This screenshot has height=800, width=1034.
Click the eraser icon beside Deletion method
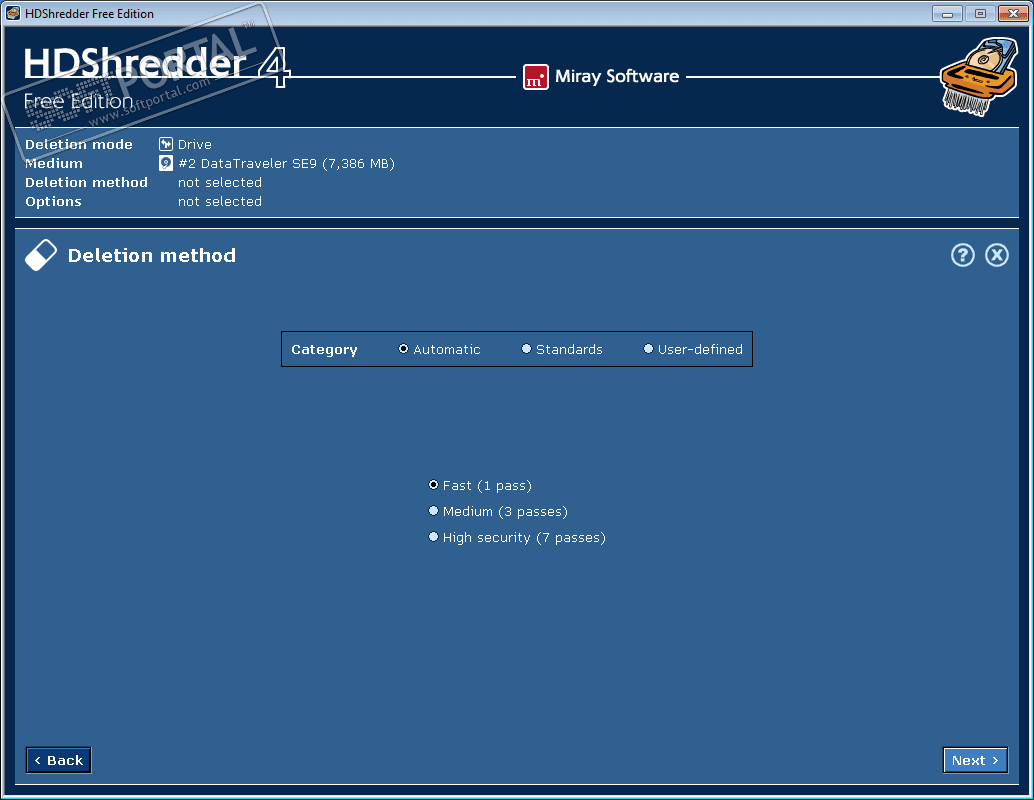click(x=41, y=255)
